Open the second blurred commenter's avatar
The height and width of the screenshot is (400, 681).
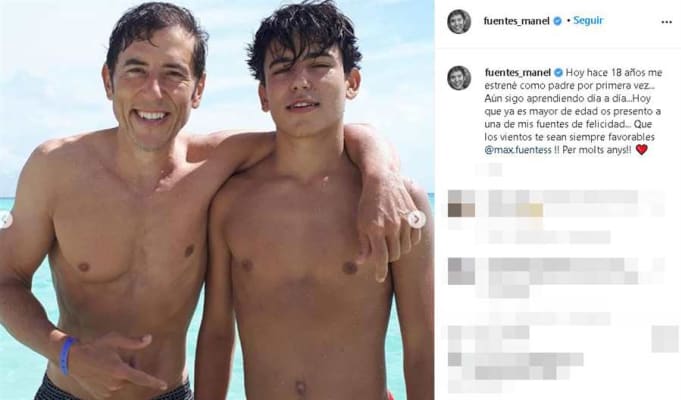point(461,271)
